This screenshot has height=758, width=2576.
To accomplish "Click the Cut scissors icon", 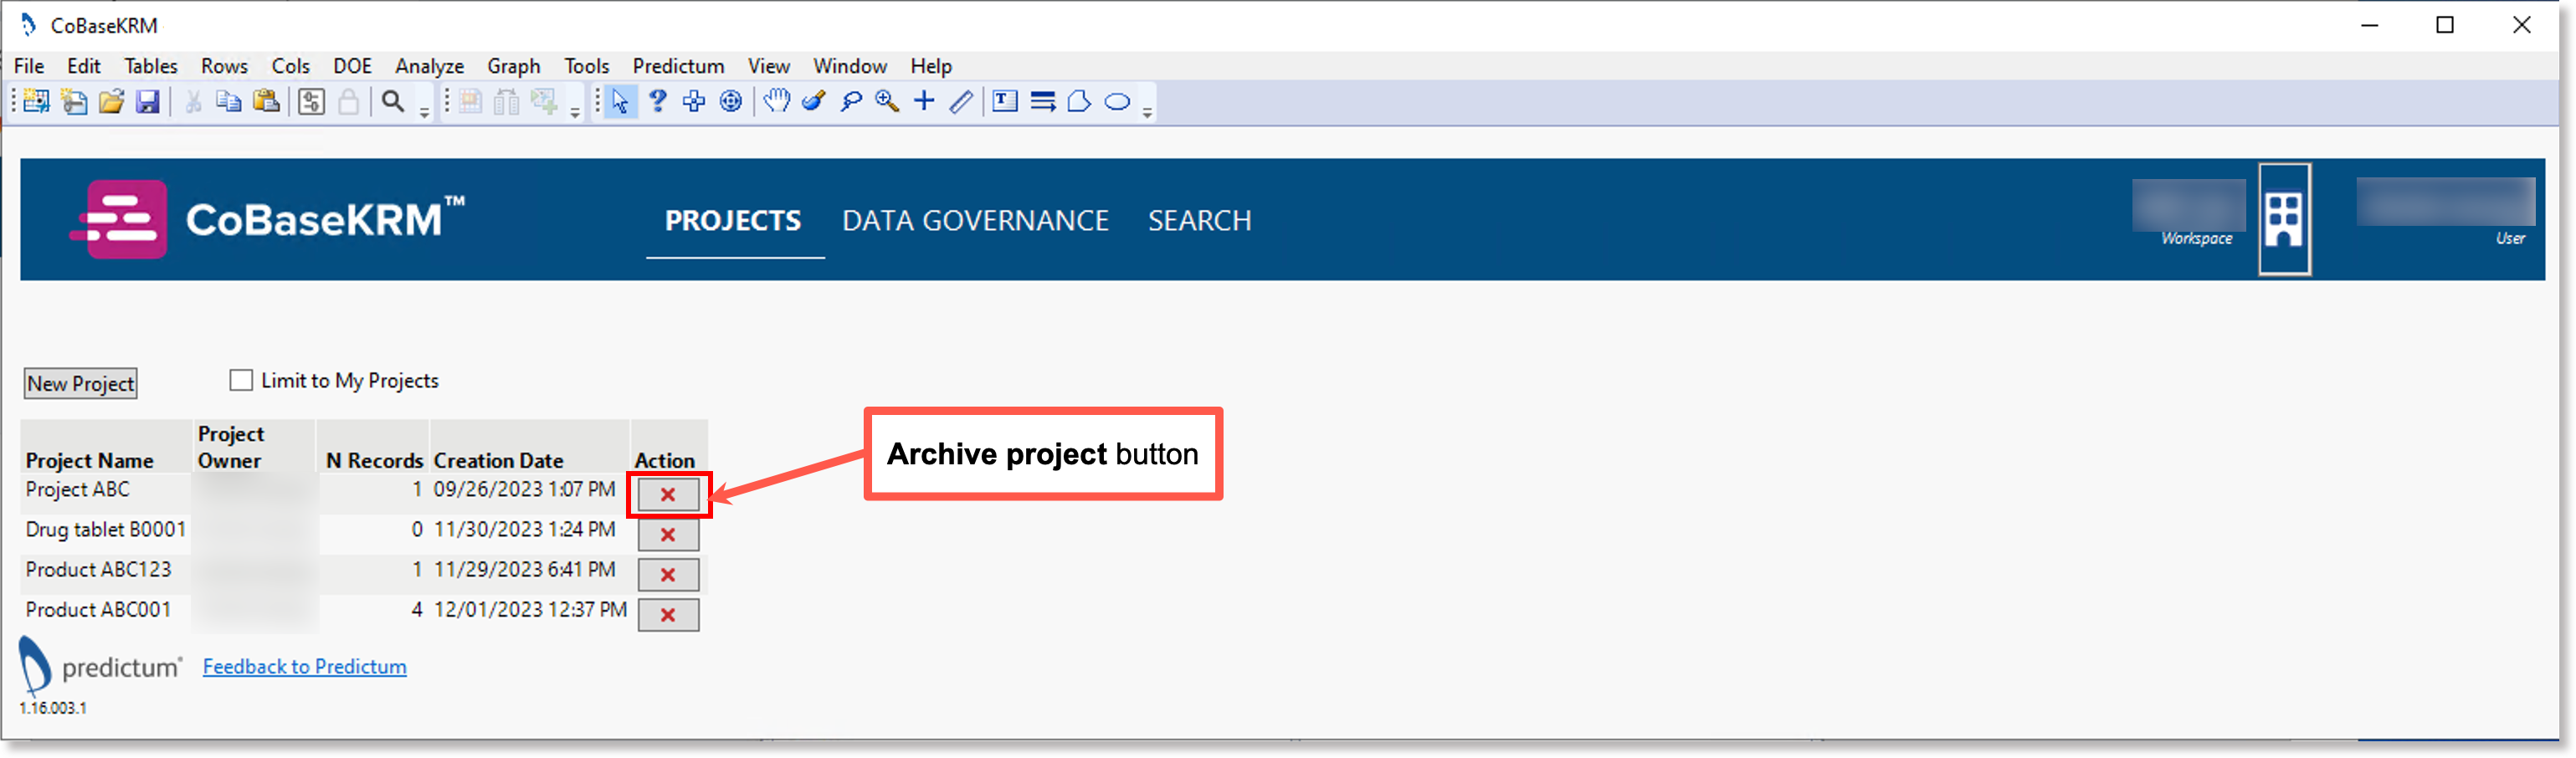I will (193, 102).
